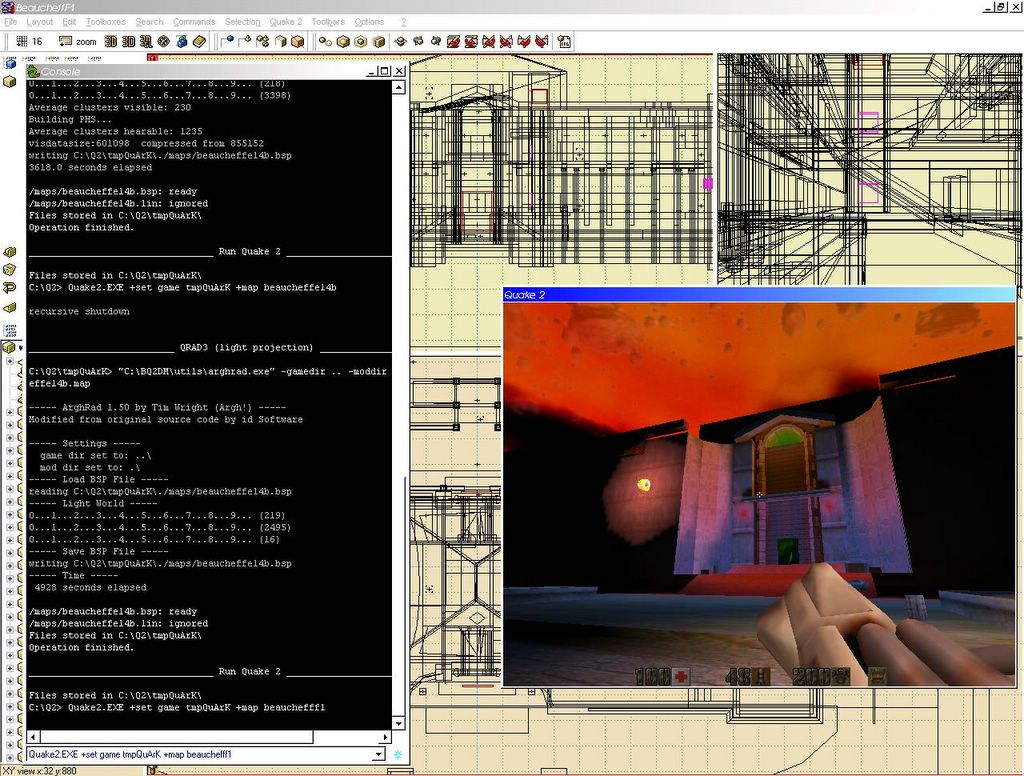Open the File menu
Viewport: 1024px width, 776px height.
click(10, 22)
